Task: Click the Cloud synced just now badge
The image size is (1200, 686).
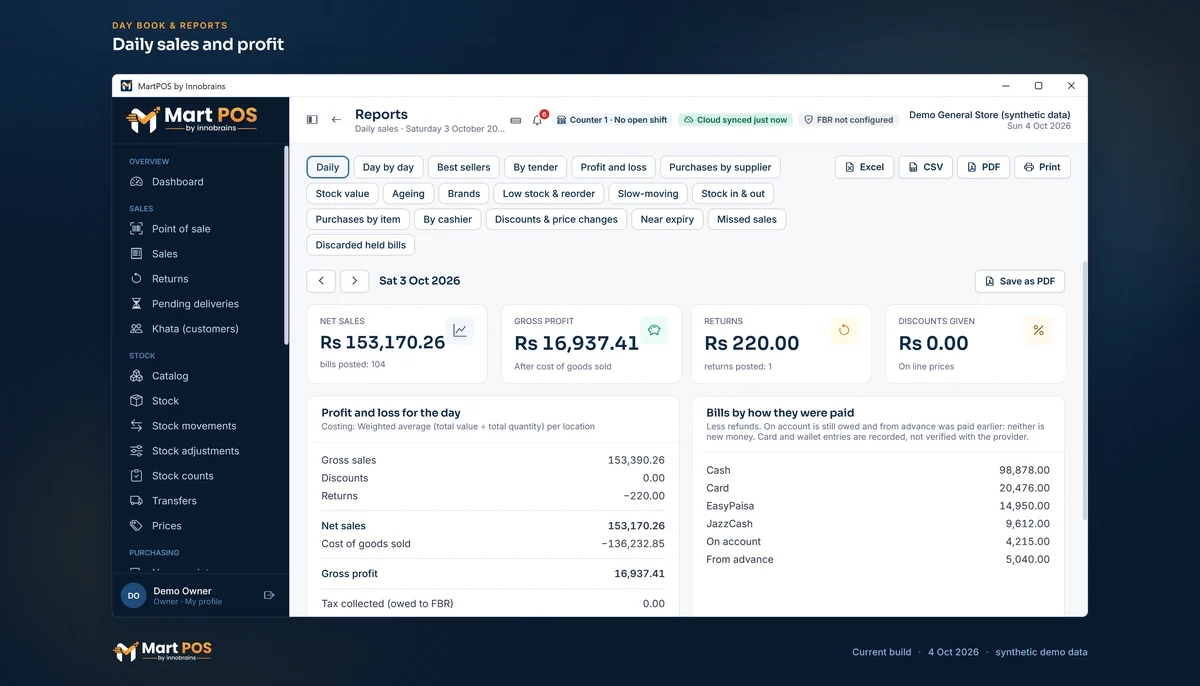Action: [735, 120]
